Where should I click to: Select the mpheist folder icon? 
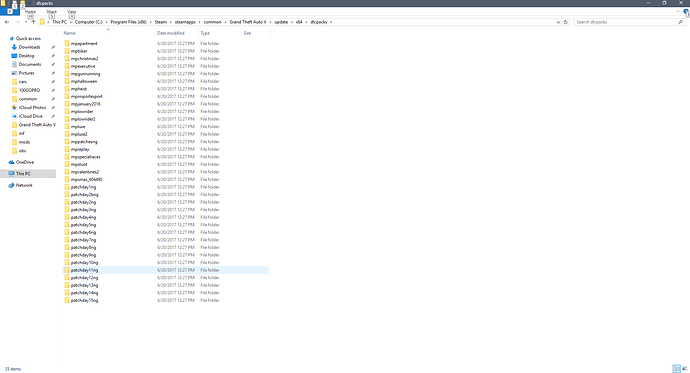click(67, 89)
